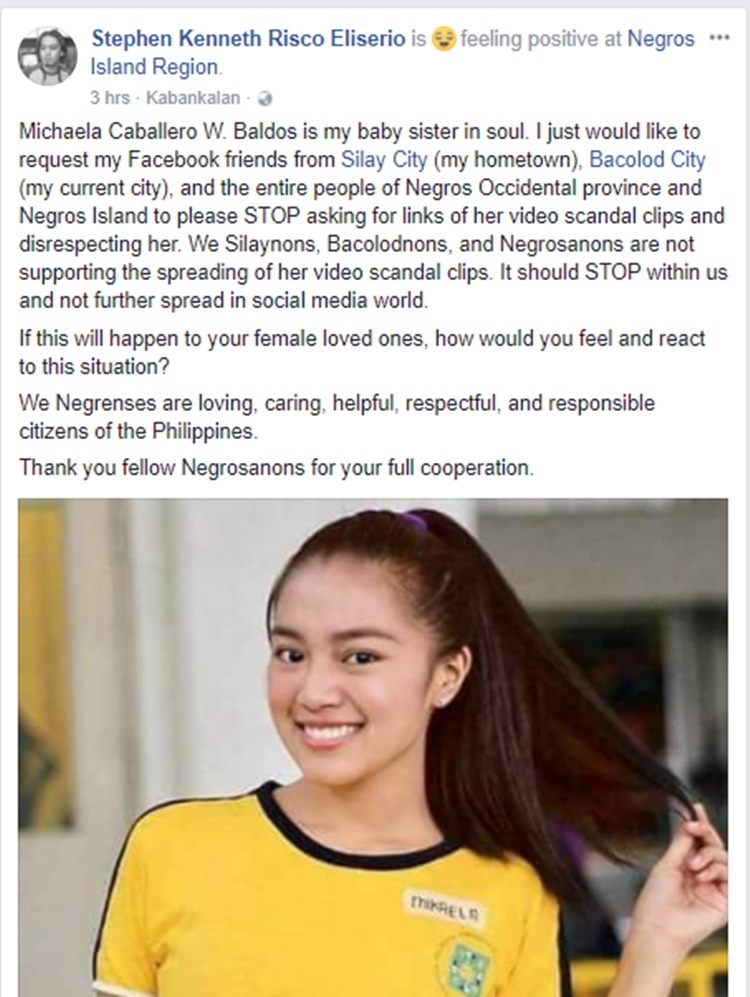This screenshot has width=750, height=997.
Task: Click the feeling positive emoji icon
Action: tap(444, 39)
